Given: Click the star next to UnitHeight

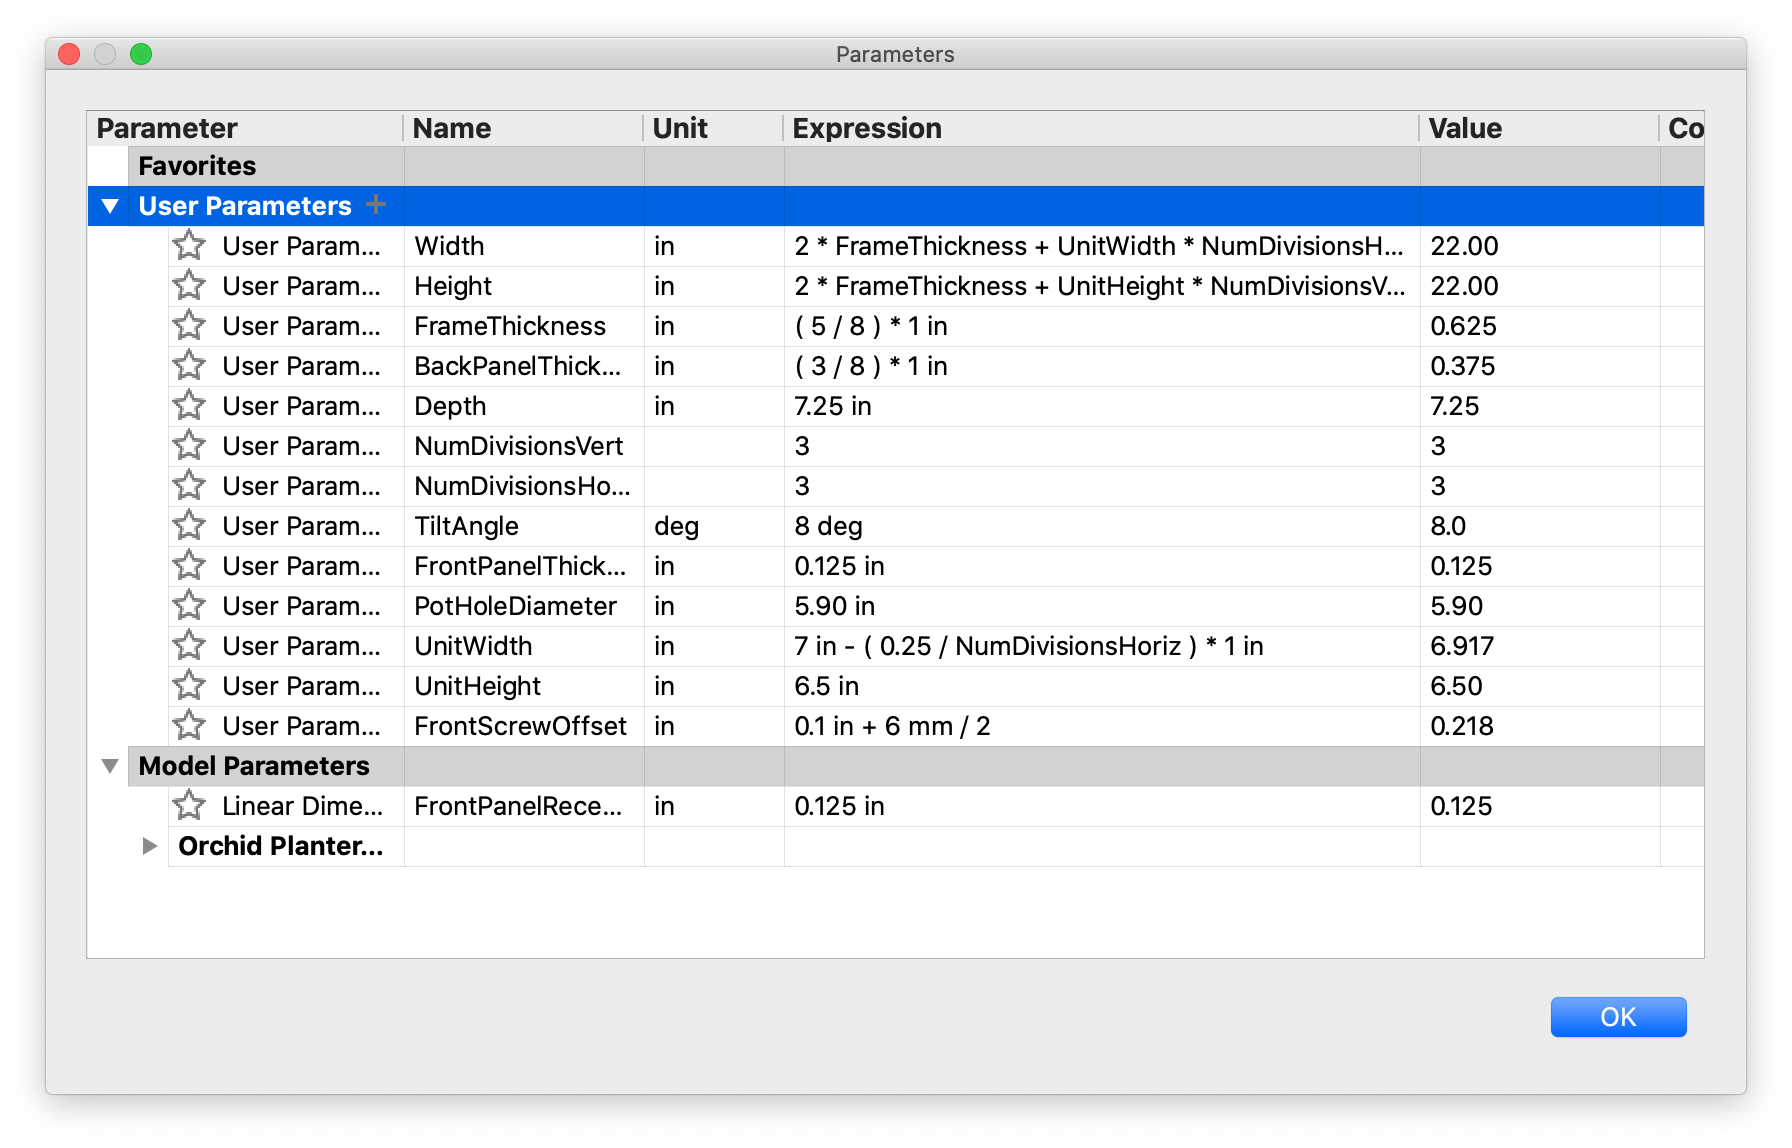Looking at the screenshot, I should 189,685.
